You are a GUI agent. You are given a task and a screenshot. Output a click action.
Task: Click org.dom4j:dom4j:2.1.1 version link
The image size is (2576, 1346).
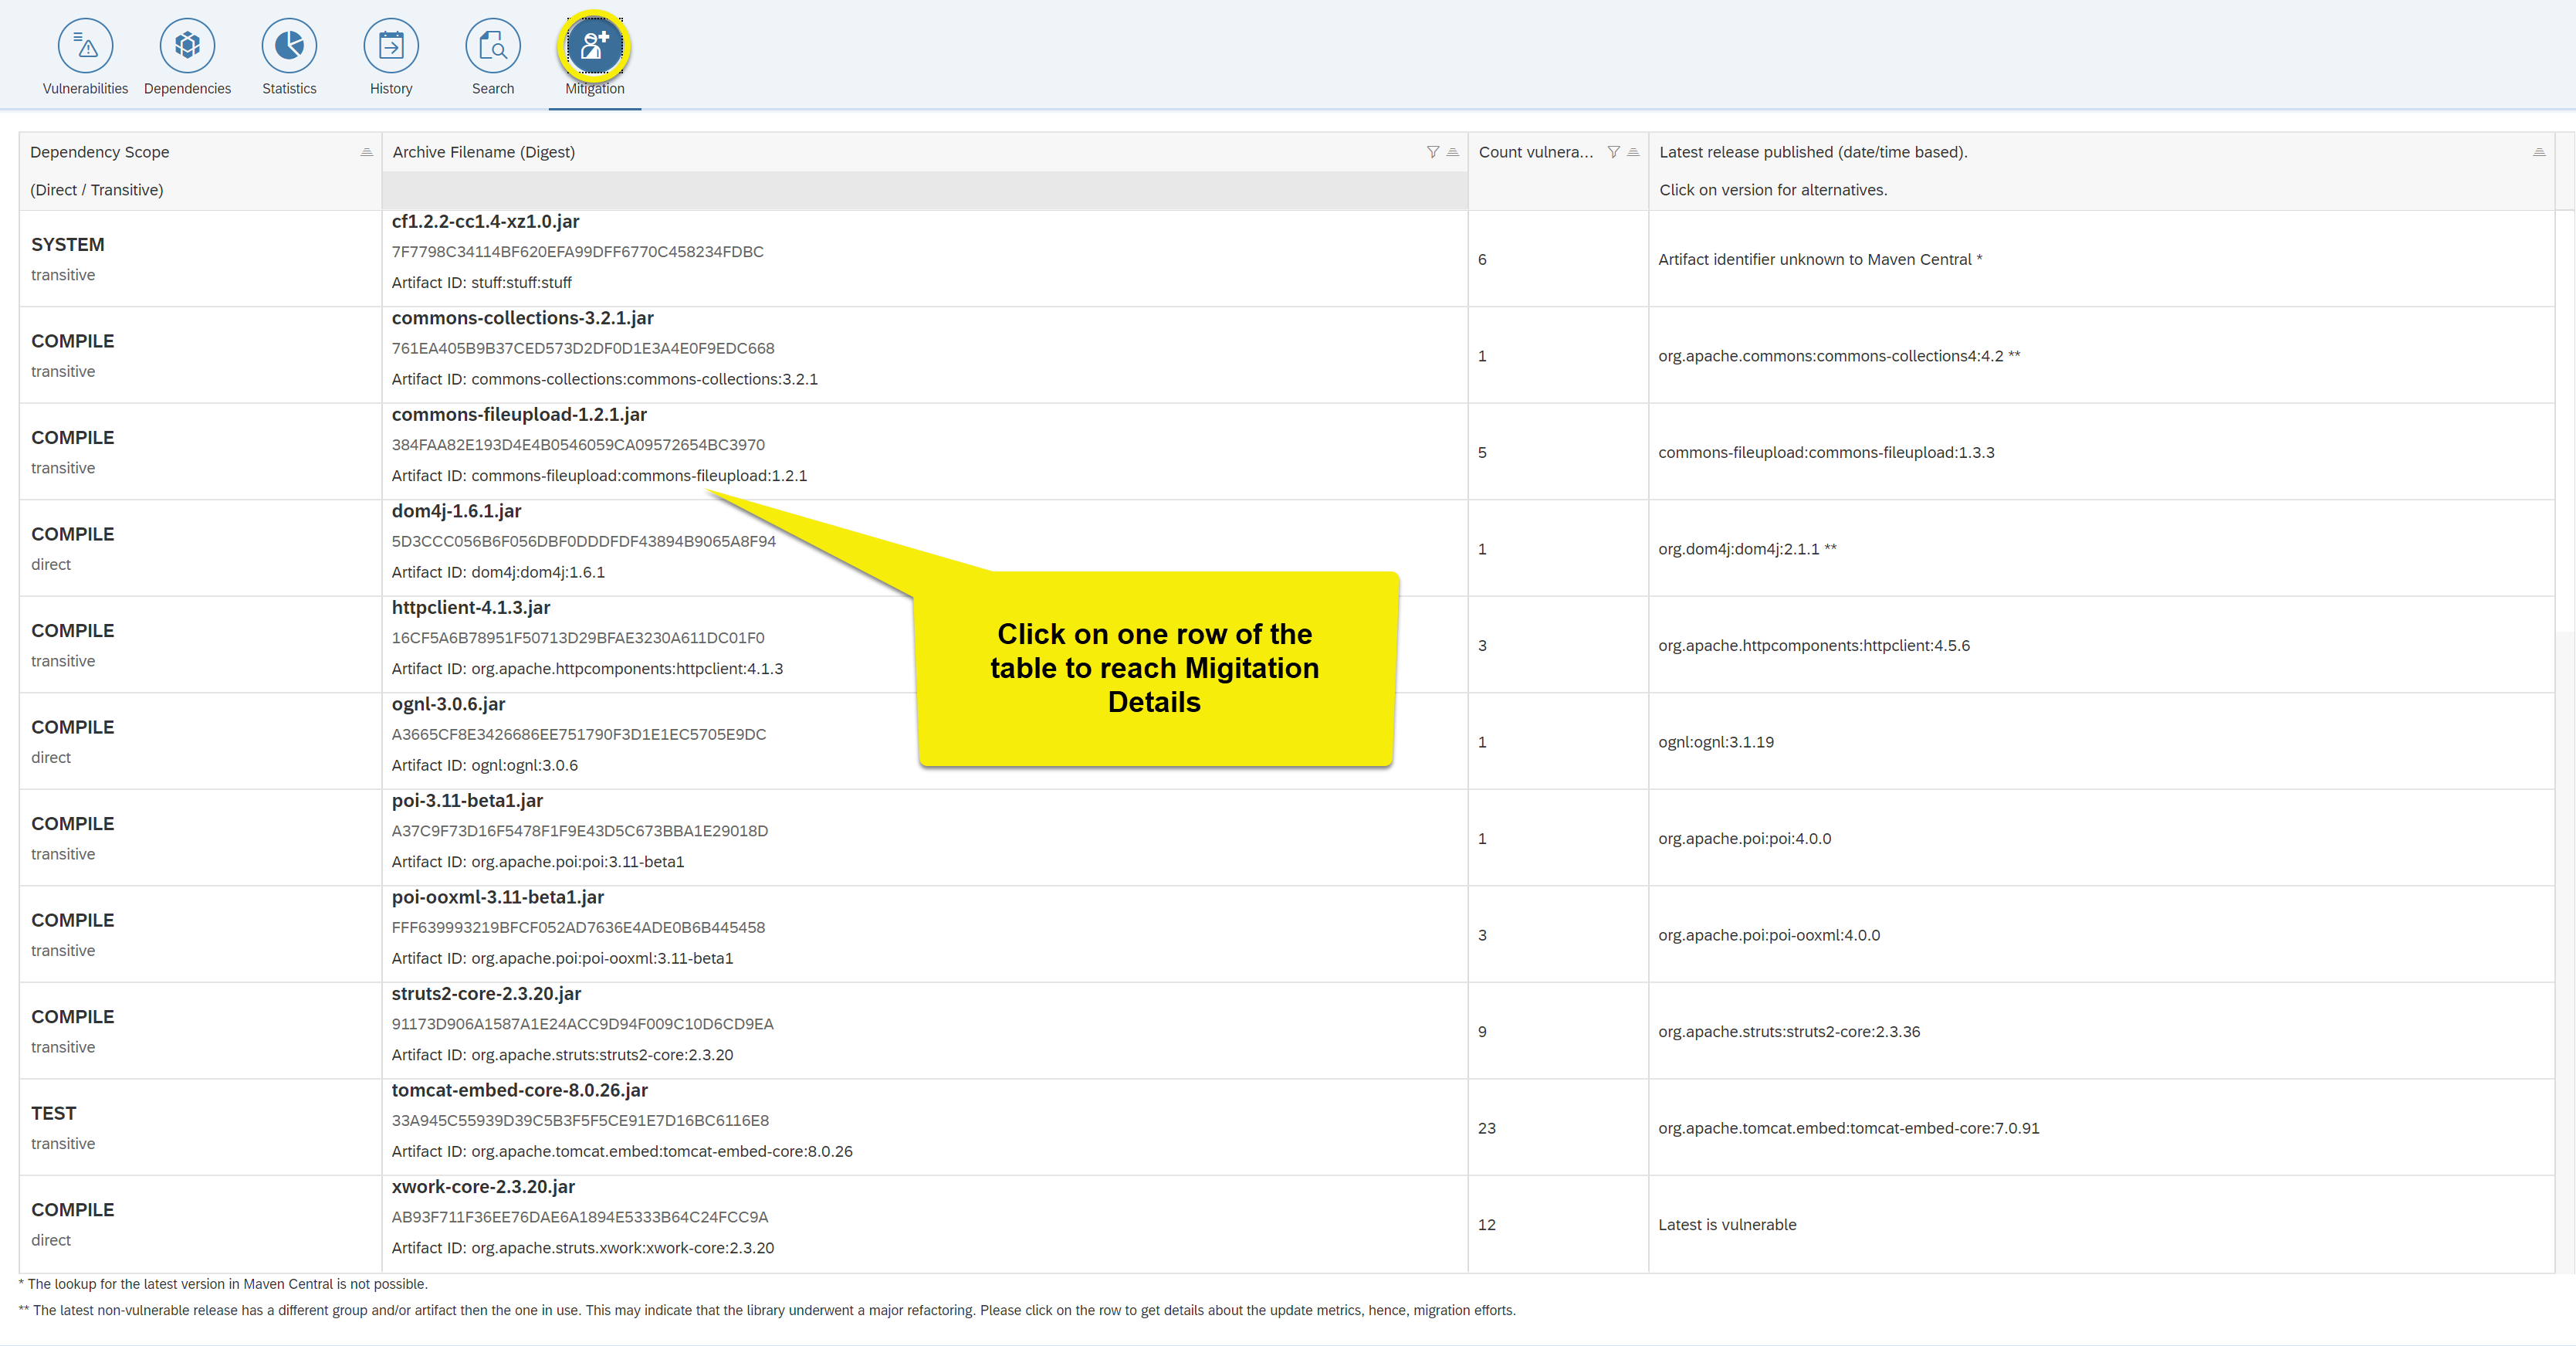point(1738,549)
